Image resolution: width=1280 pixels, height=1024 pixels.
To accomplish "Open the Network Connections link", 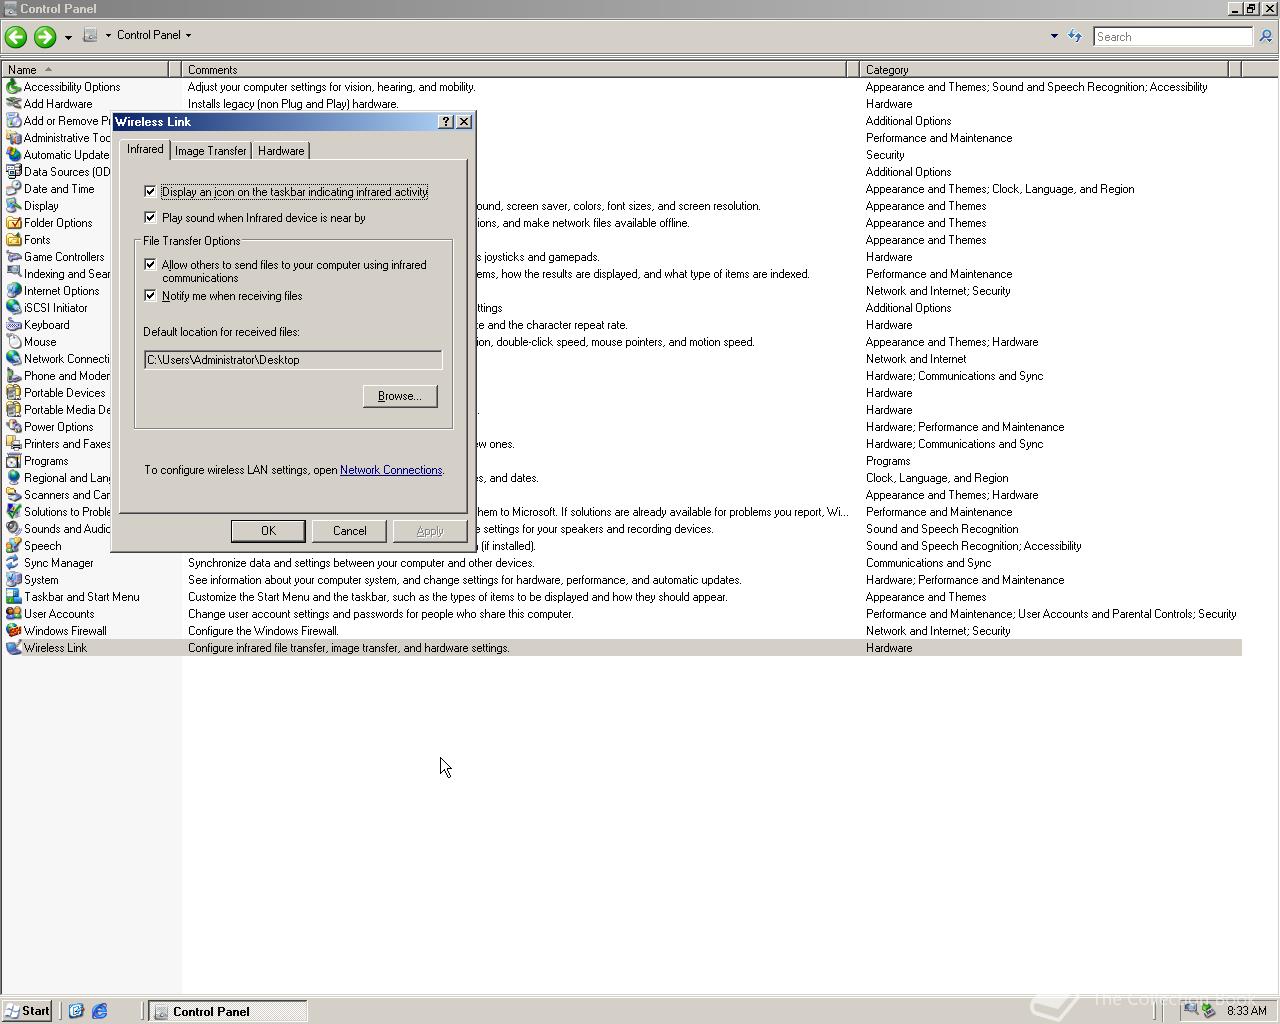I will (391, 470).
